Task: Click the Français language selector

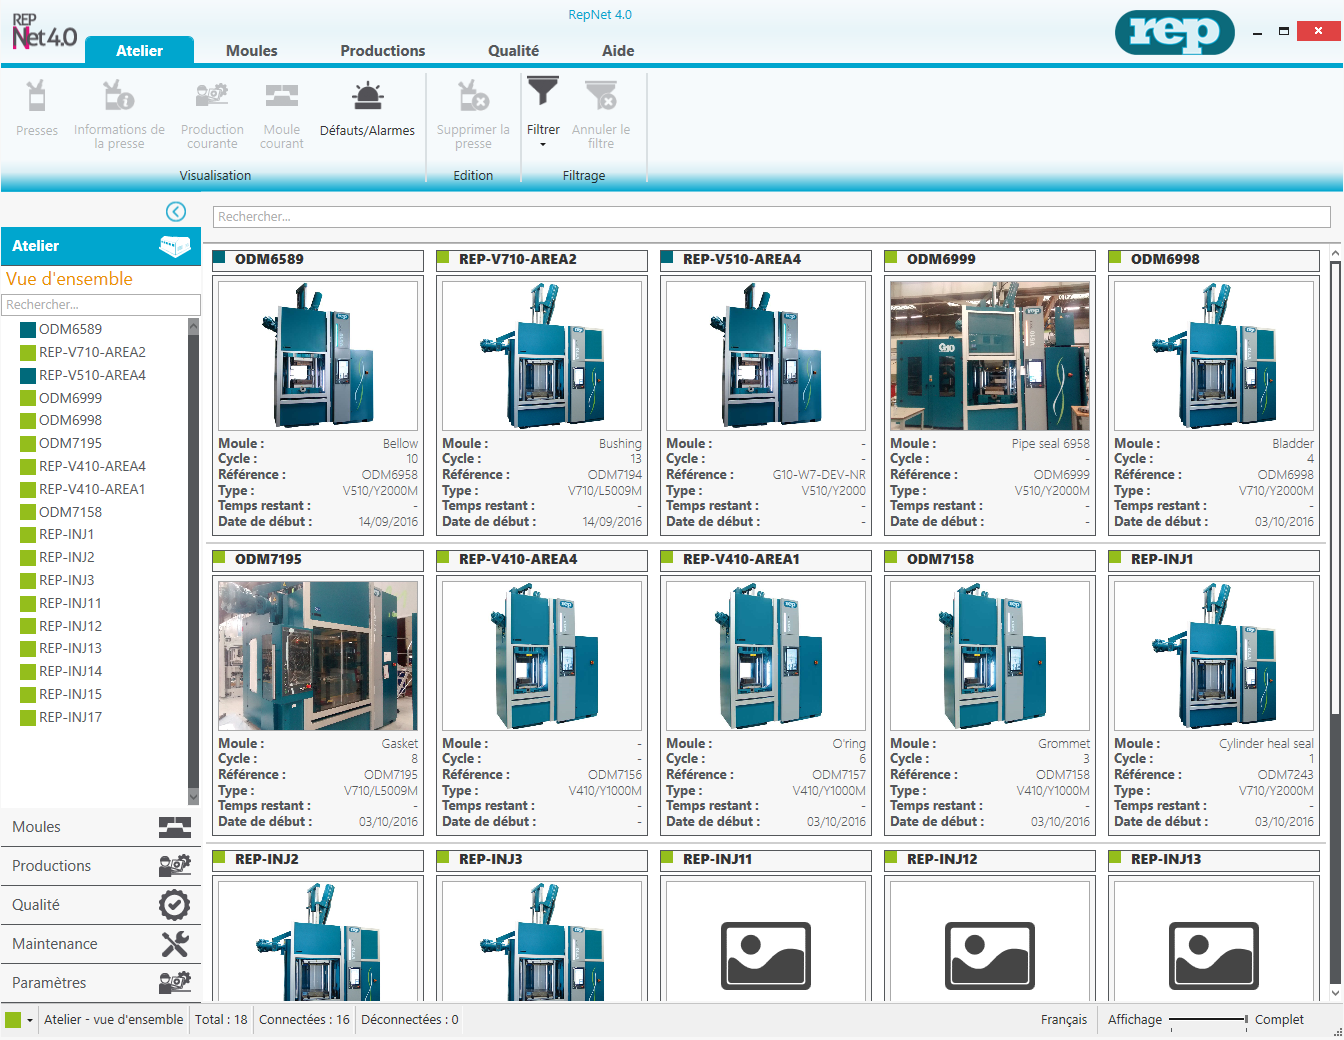Action: [1063, 1019]
